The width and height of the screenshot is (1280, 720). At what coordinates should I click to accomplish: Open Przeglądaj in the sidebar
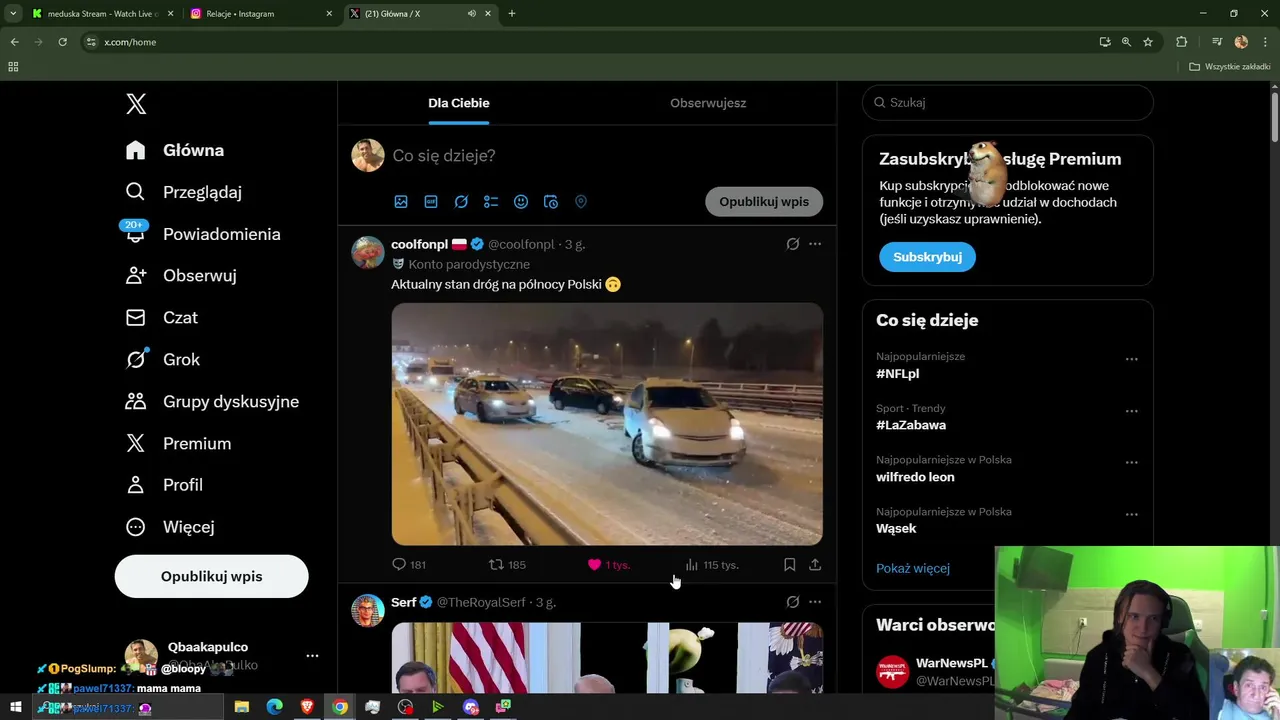click(x=184, y=192)
